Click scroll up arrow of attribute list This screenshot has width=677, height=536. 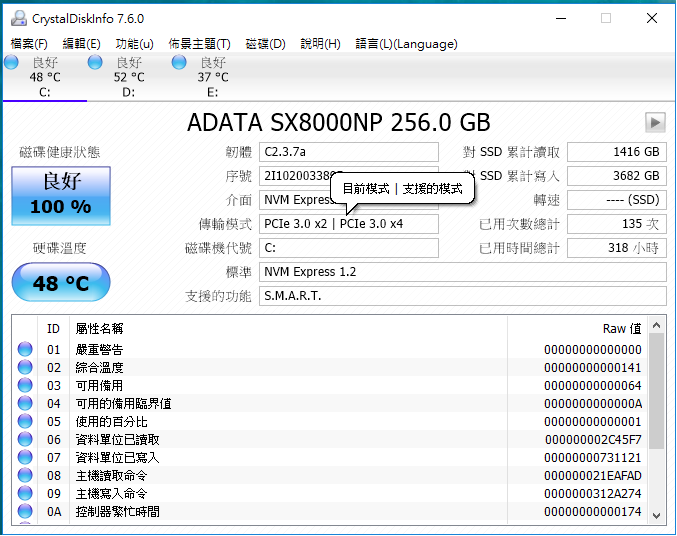[x=657, y=325]
